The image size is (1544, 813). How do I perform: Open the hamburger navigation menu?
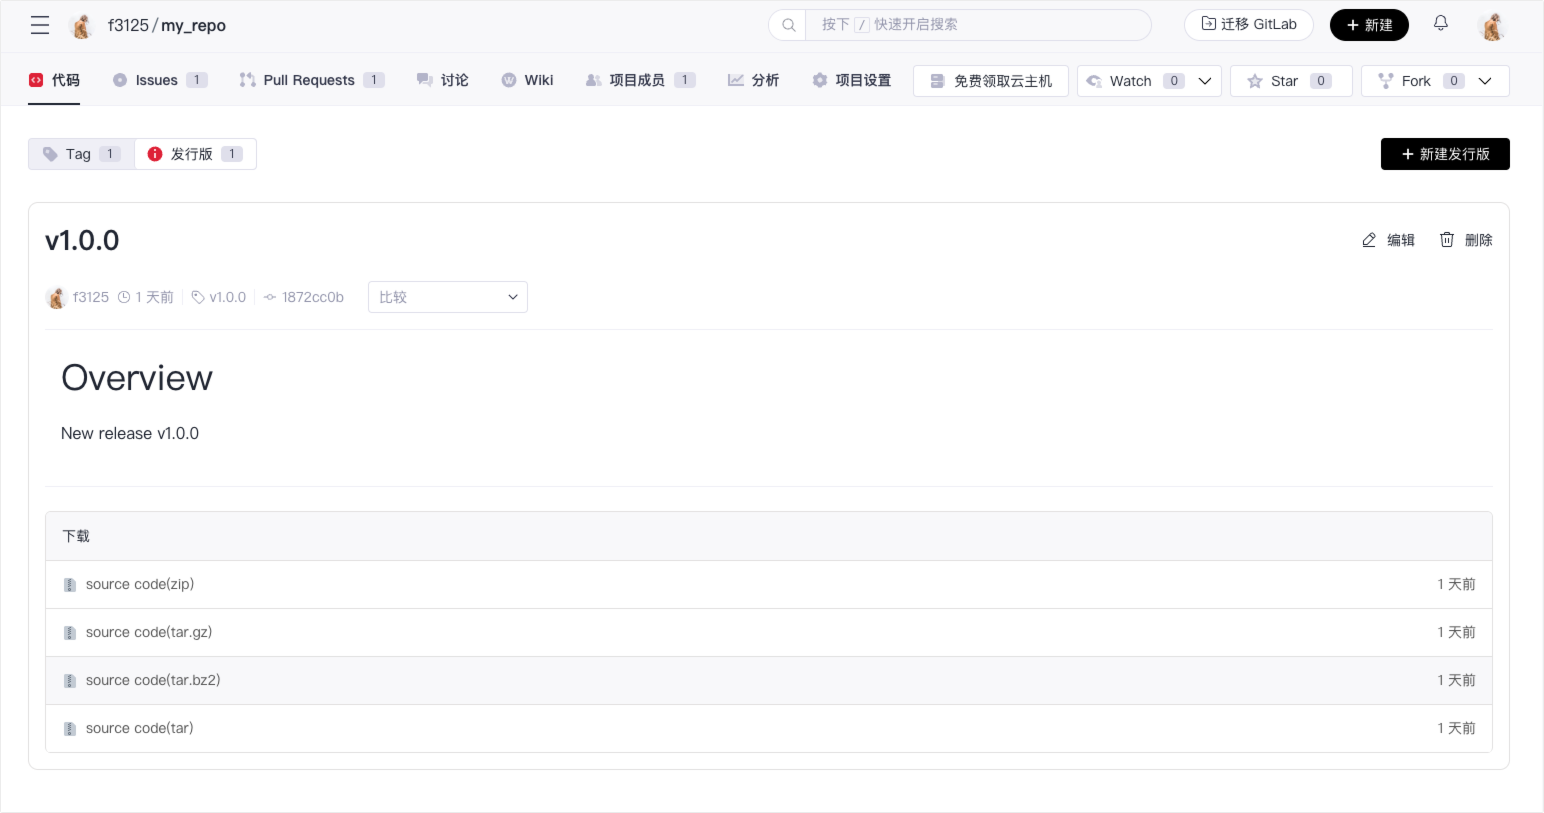(x=40, y=25)
